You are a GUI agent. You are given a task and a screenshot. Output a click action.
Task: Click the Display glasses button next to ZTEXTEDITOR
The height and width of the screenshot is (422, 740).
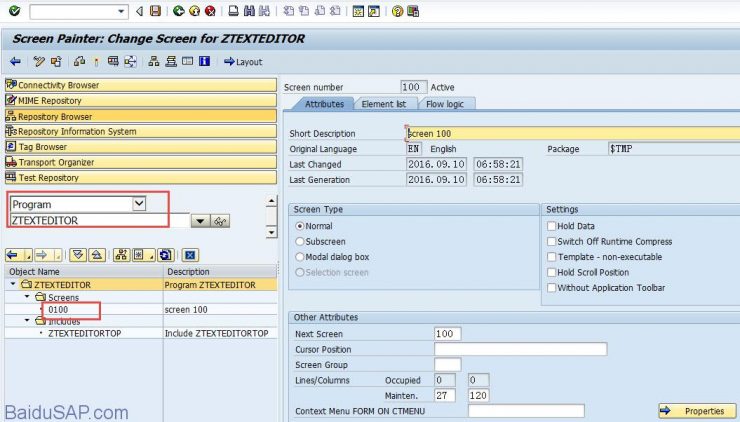(x=220, y=221)
